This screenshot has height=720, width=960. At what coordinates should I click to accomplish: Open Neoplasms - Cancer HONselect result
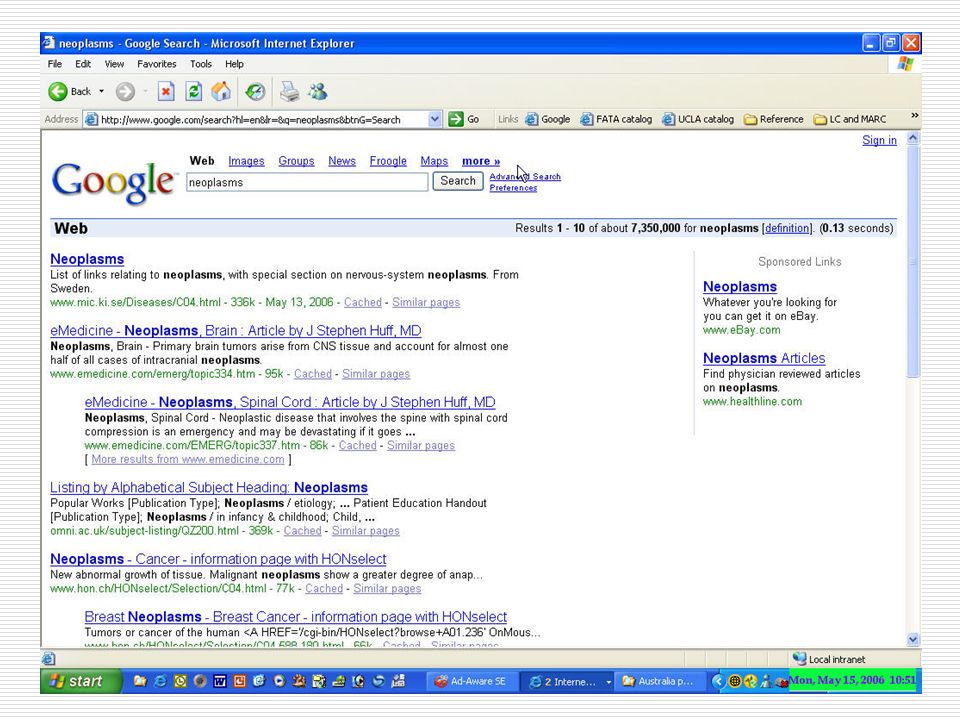218,559
